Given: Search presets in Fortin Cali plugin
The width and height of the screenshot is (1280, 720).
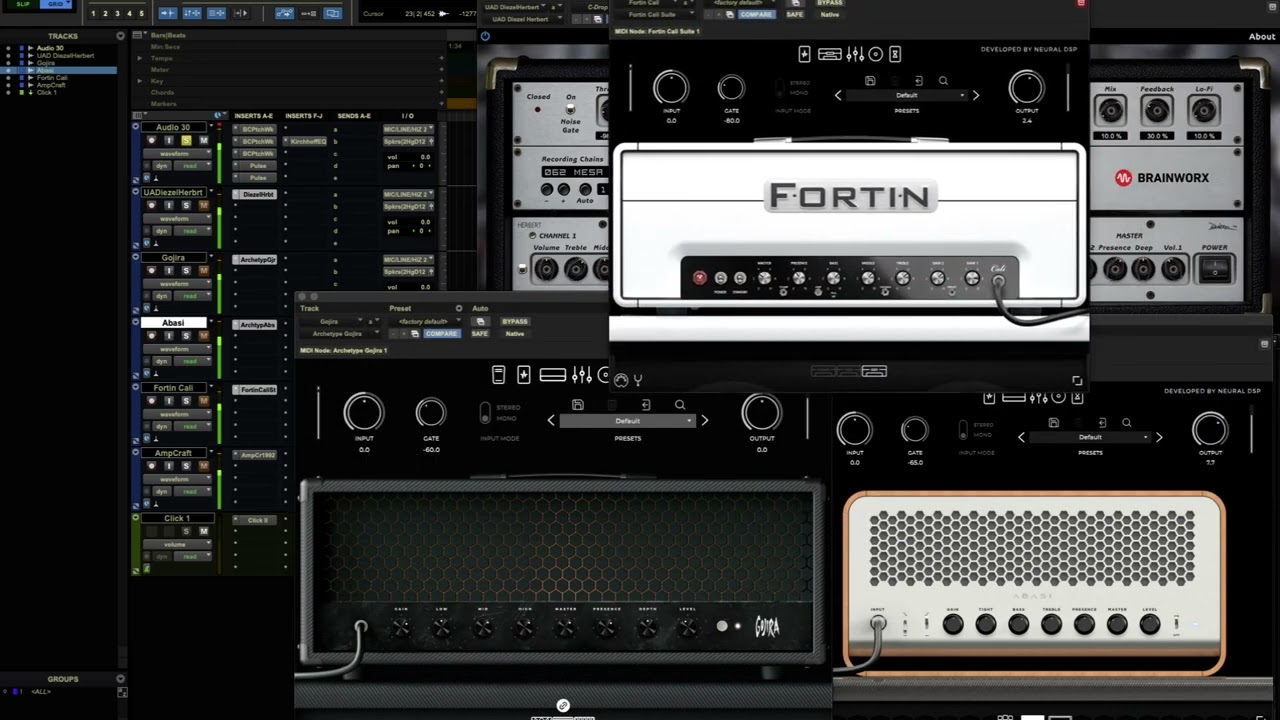Looking at the screenshot, I should point(943,81).
